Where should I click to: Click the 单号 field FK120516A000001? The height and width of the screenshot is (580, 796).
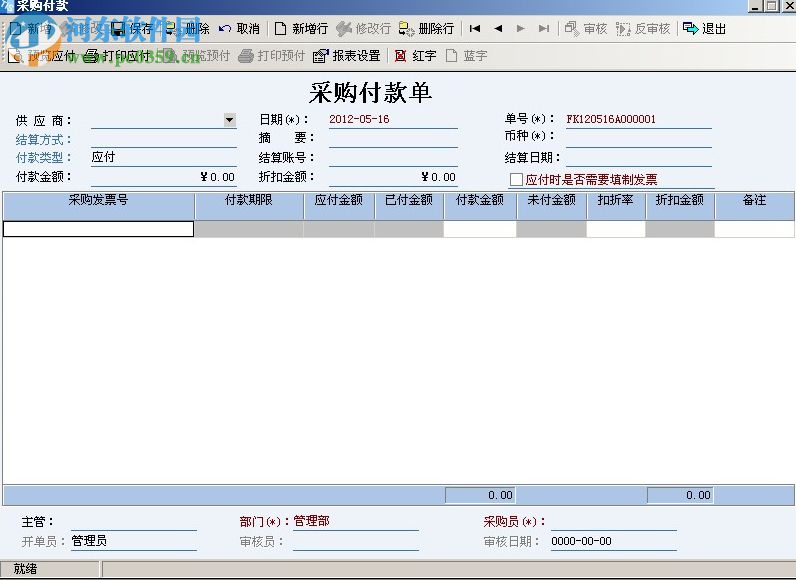point(639,120)
